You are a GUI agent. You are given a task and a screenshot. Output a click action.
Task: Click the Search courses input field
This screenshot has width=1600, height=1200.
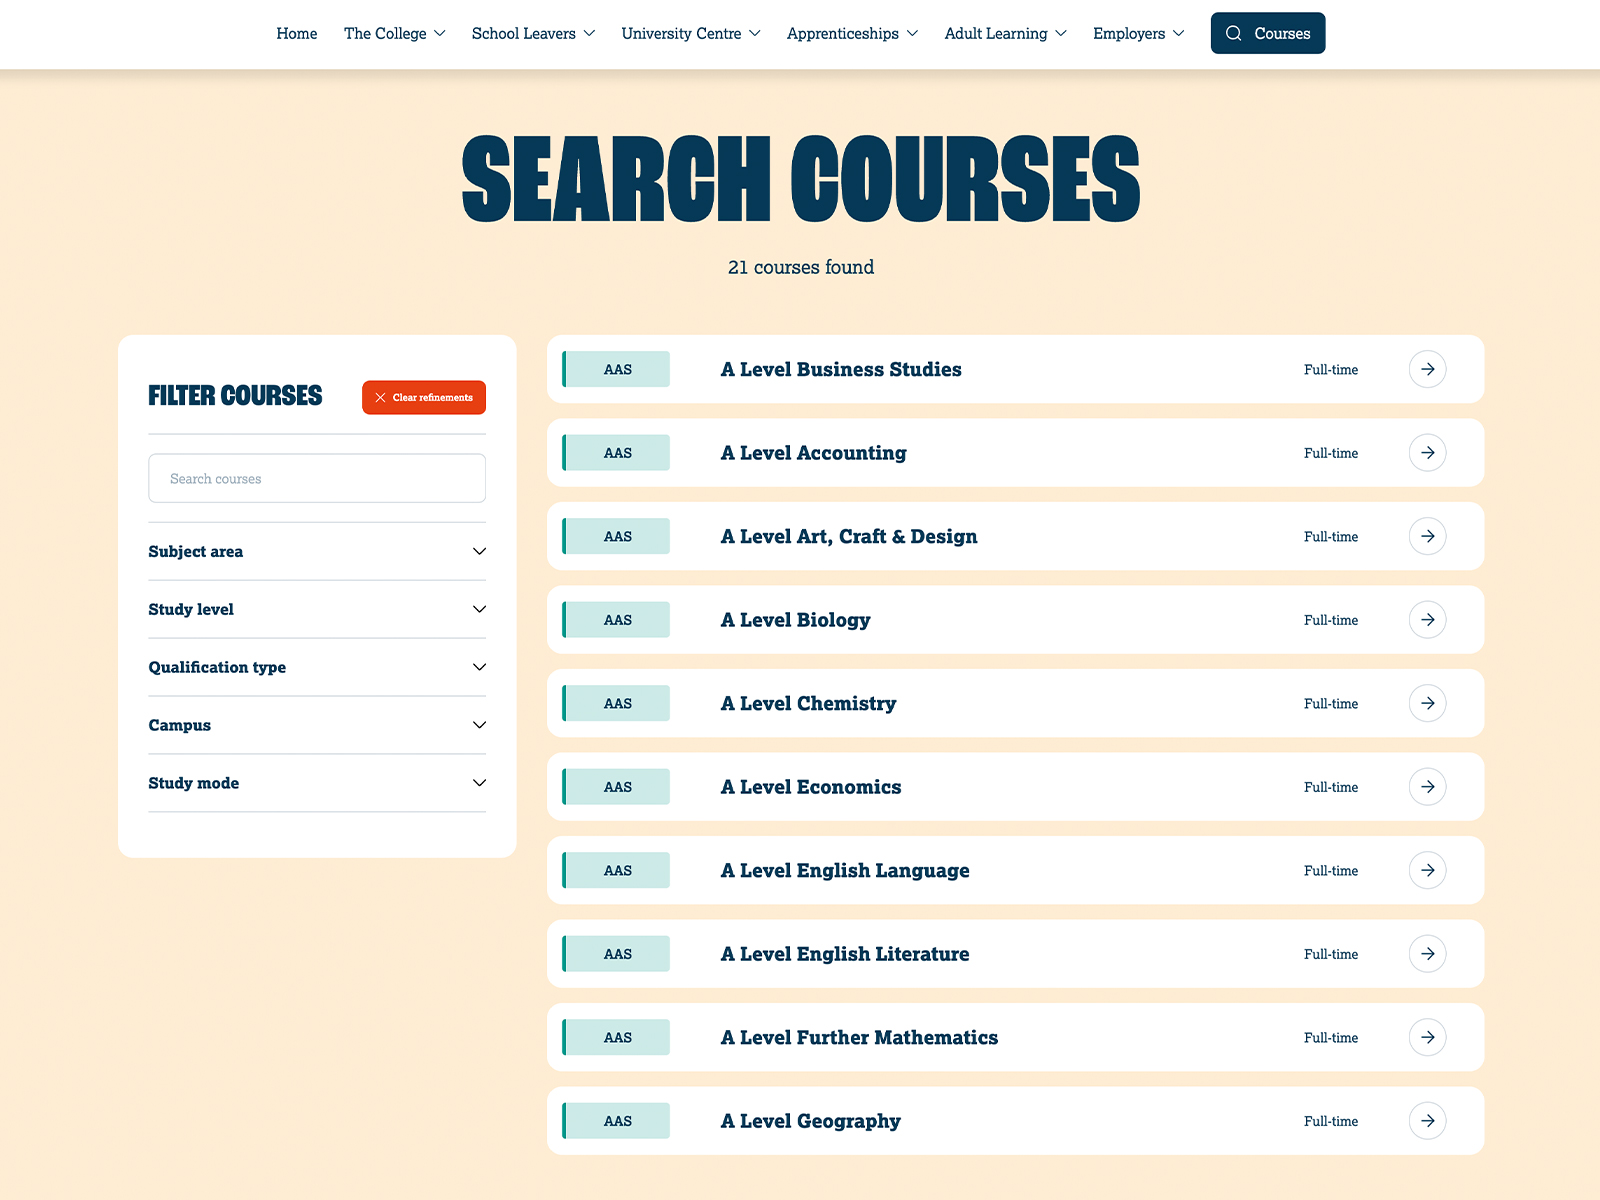[317, 479]
